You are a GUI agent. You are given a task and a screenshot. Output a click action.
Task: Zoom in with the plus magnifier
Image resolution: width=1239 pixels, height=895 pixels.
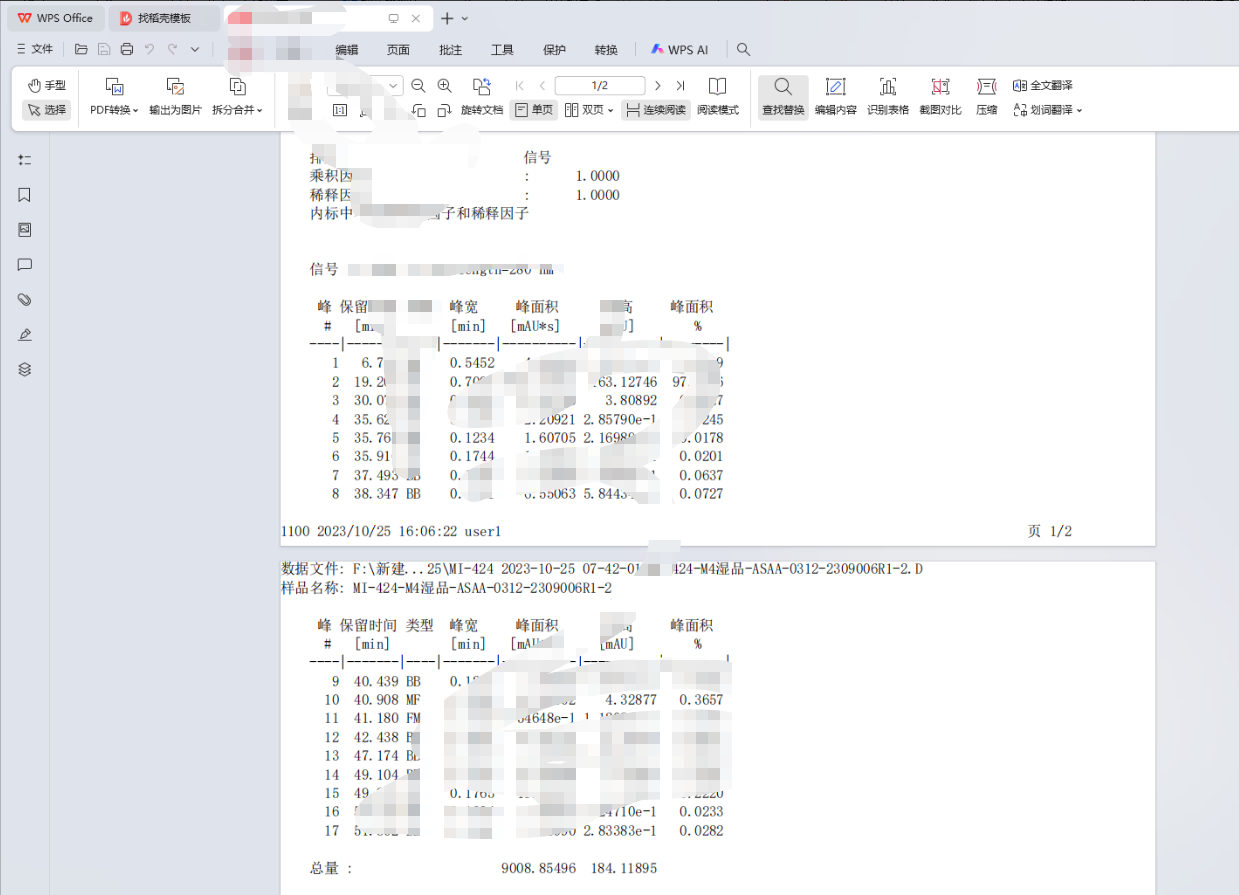point(445,86)
